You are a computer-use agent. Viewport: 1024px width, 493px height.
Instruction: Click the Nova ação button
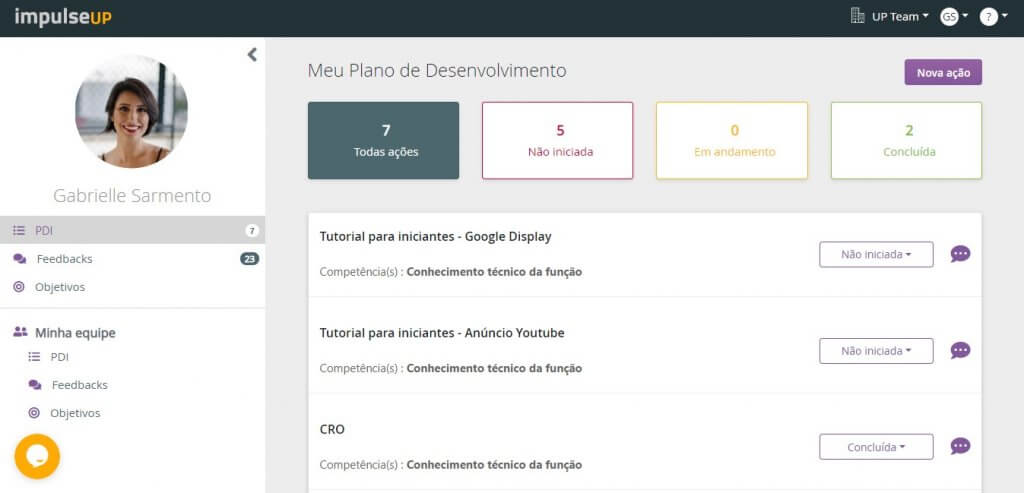pos(943,72)
